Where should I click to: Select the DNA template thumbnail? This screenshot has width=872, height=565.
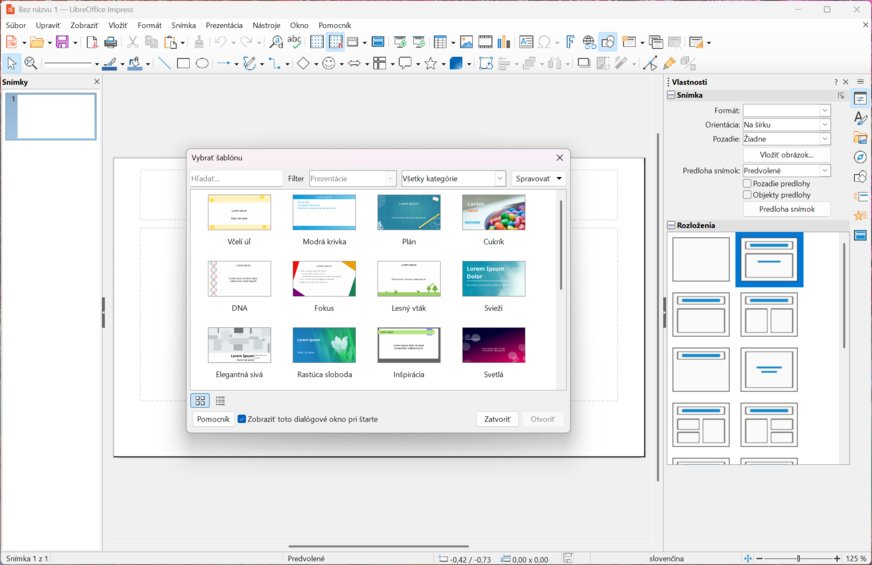click(239, 279)
